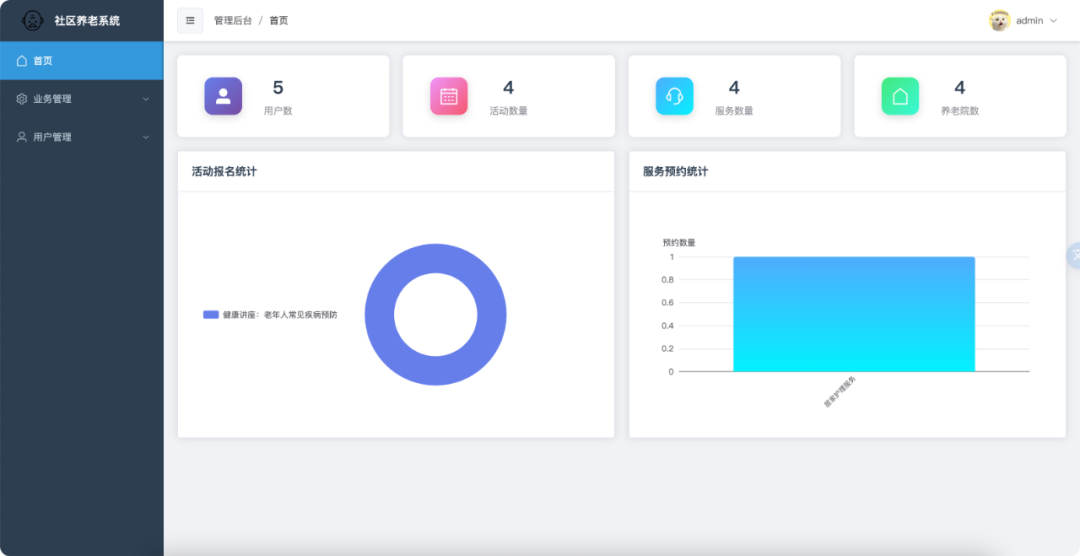1080x556 pixels.
Task: Click the translate bubble at right edge
Action: [1074, 256]
